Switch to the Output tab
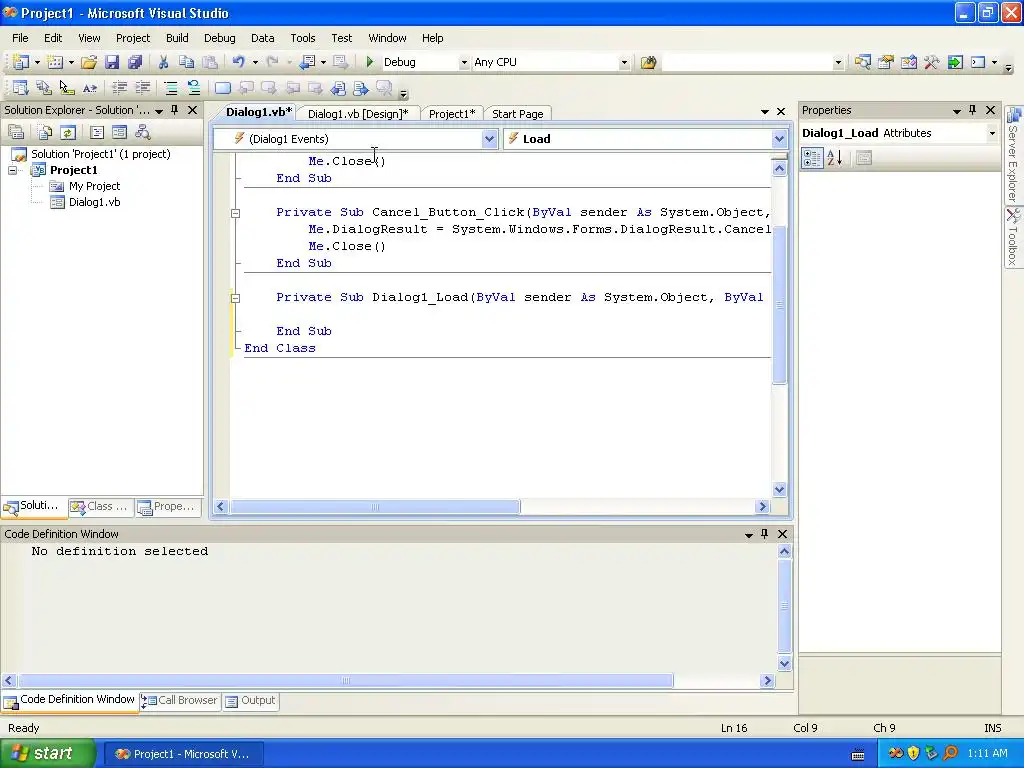This screenshot has height=768, width=1024. [251, 701]
